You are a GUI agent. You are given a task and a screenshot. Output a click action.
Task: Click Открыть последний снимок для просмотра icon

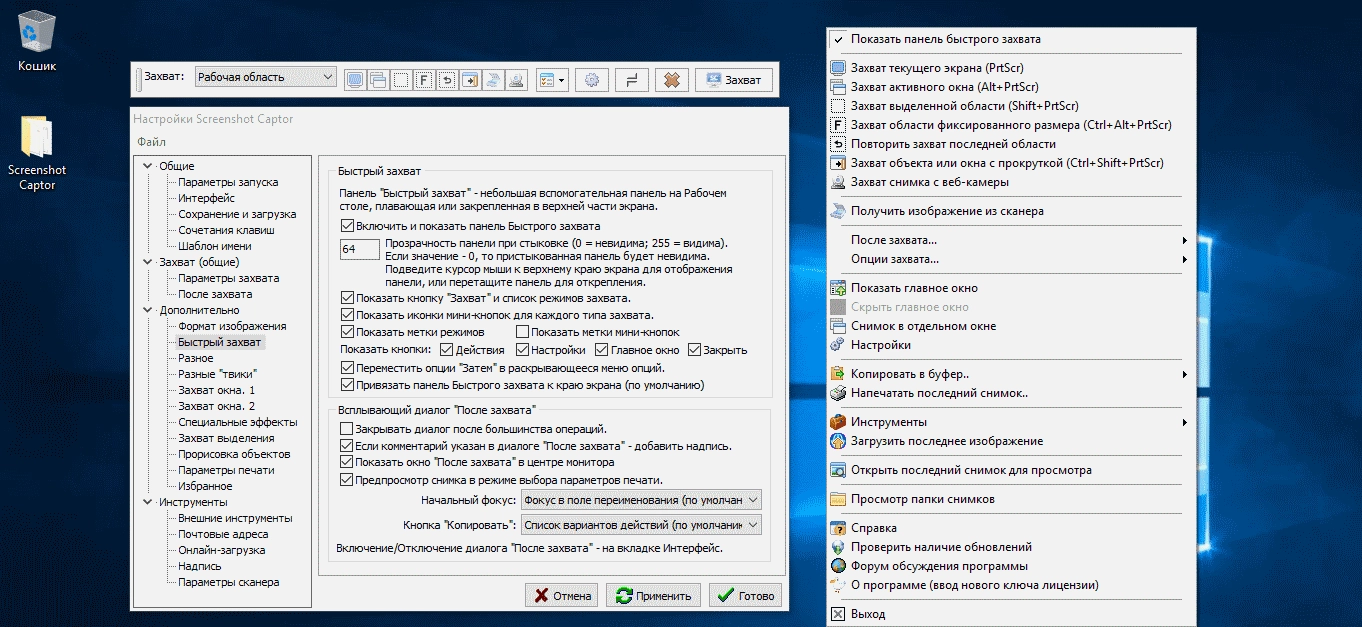coord(838,470)
